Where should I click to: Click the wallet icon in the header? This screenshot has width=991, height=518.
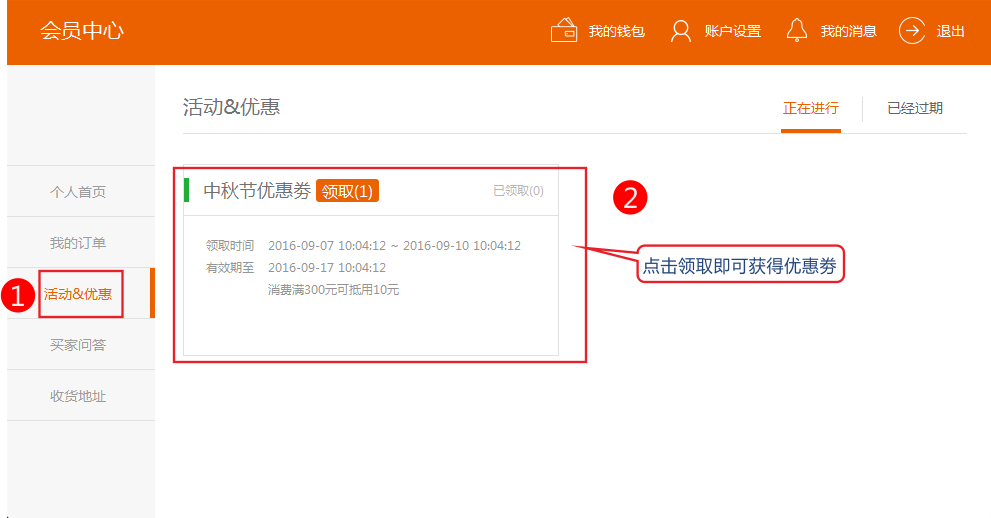coord(564,31)
